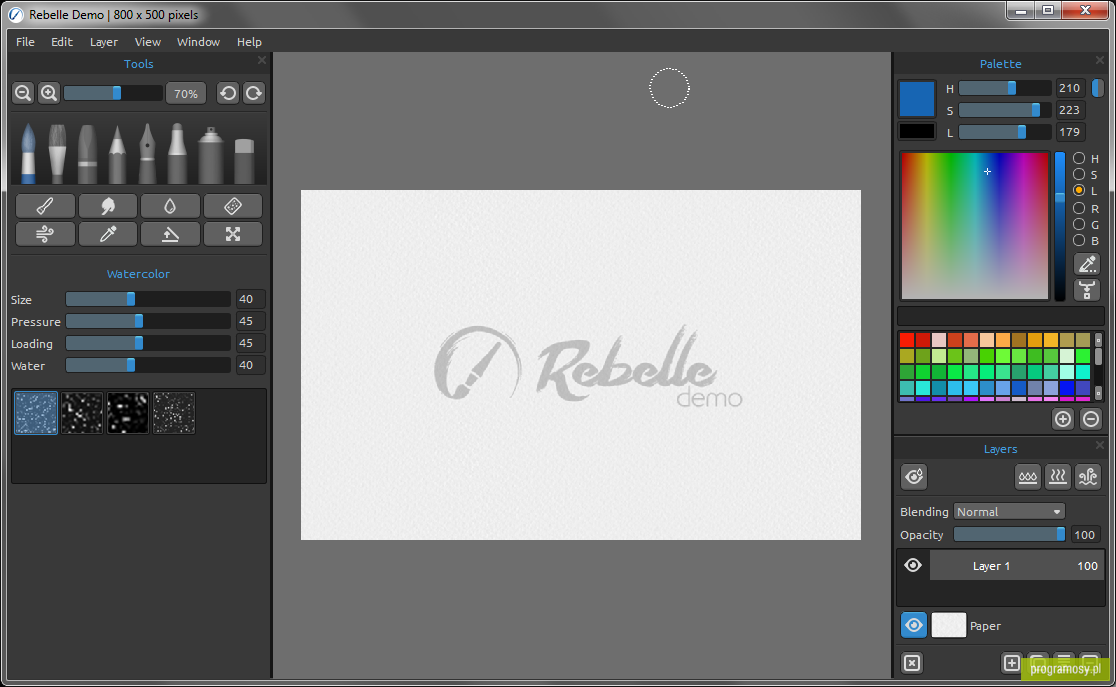Choose the canvas Tilt tool button
This screenshot has width=1116, height=687.
coord(170,234)
